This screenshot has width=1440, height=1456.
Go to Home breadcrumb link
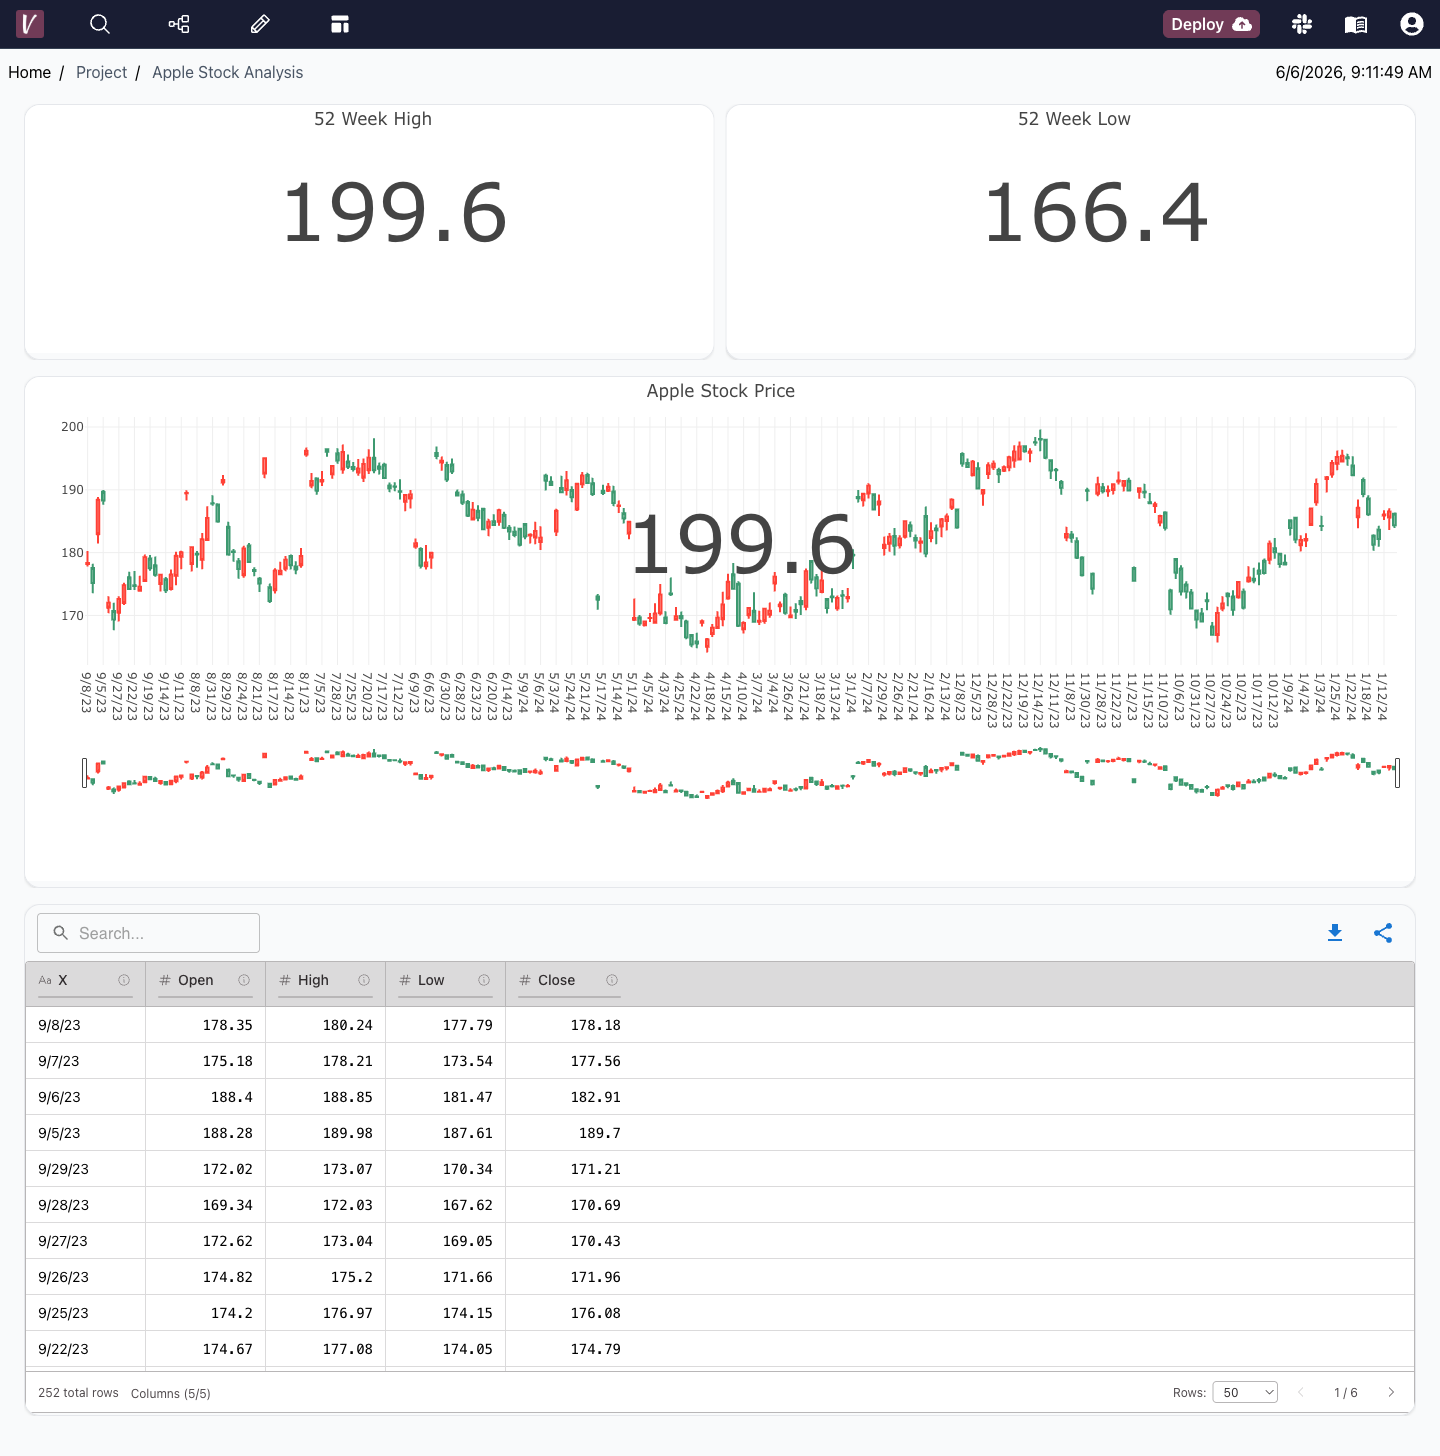coord(30,72)
